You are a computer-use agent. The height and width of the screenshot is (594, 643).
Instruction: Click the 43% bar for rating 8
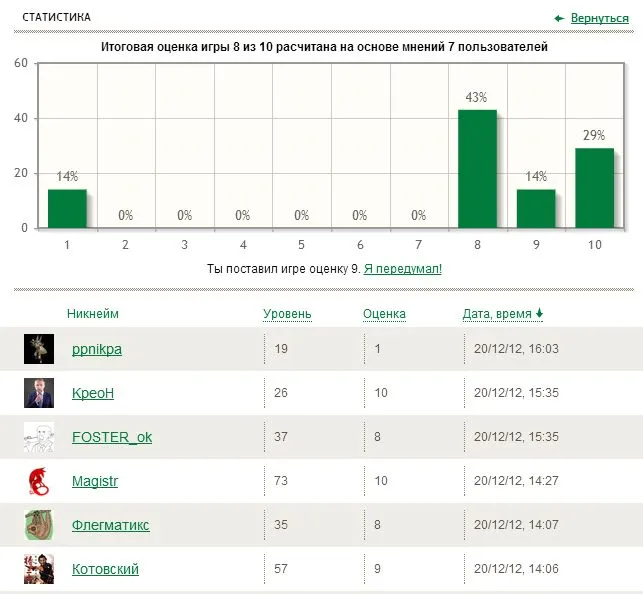coord(477,169)
